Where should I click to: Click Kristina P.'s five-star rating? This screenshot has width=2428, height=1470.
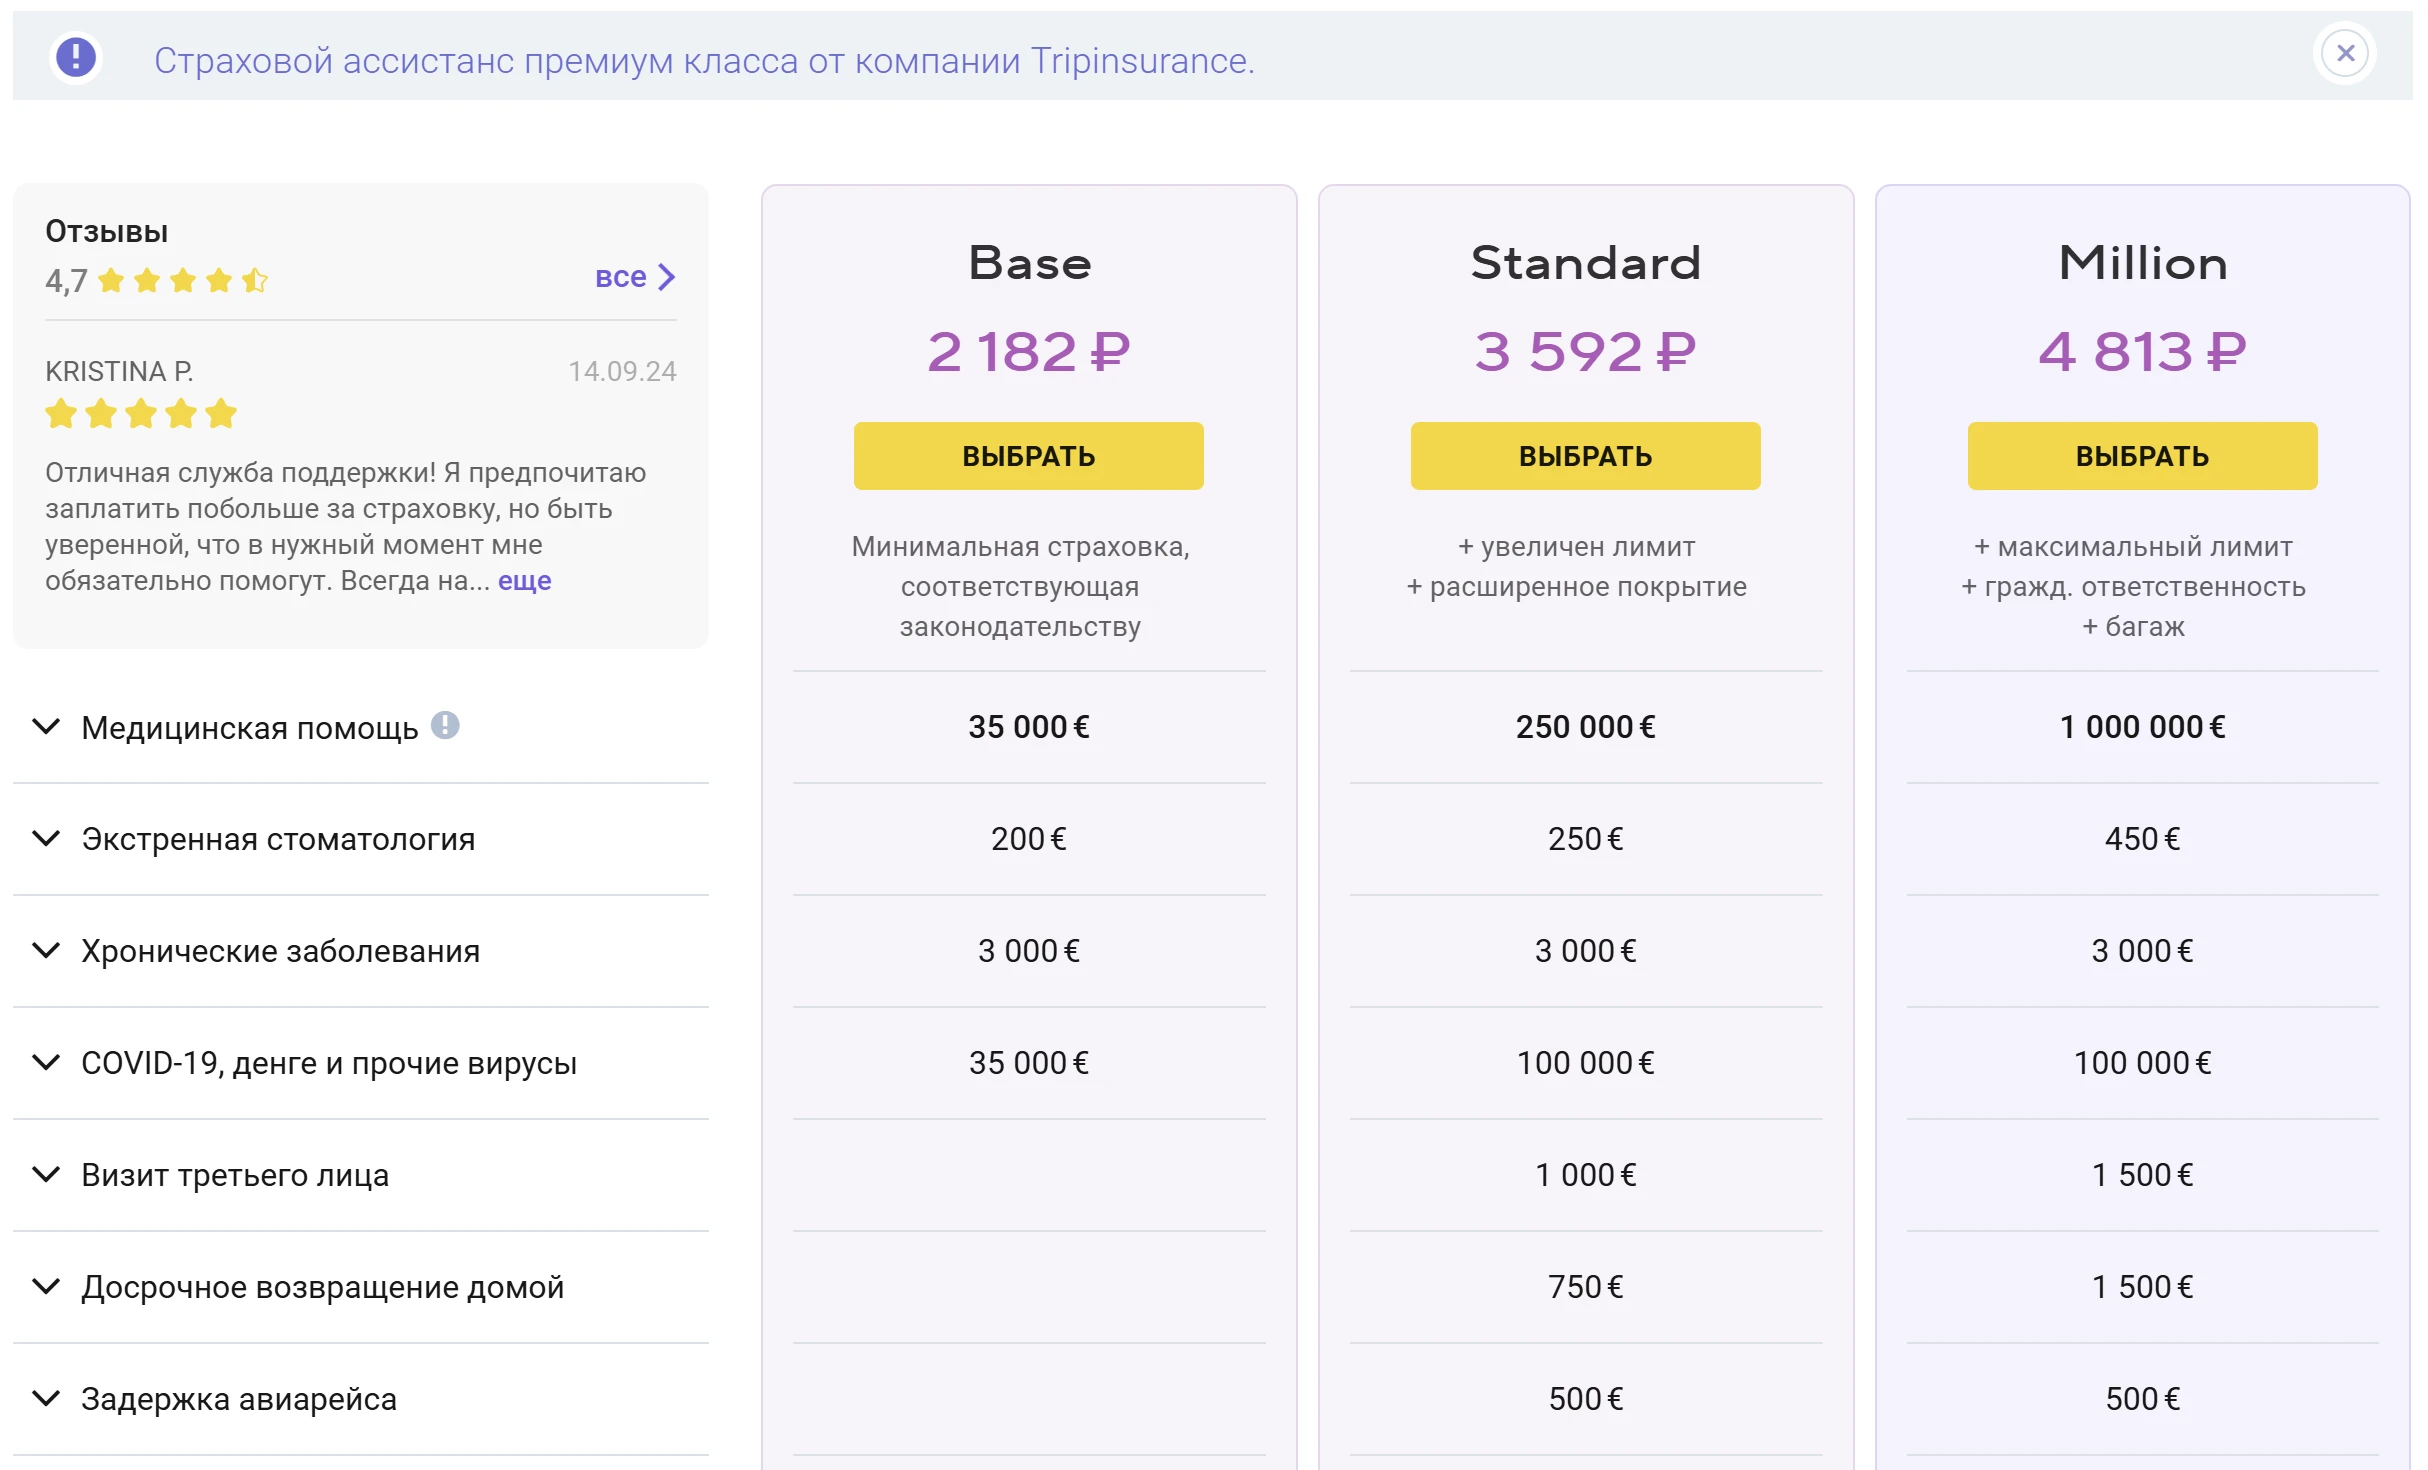(141, 414)
